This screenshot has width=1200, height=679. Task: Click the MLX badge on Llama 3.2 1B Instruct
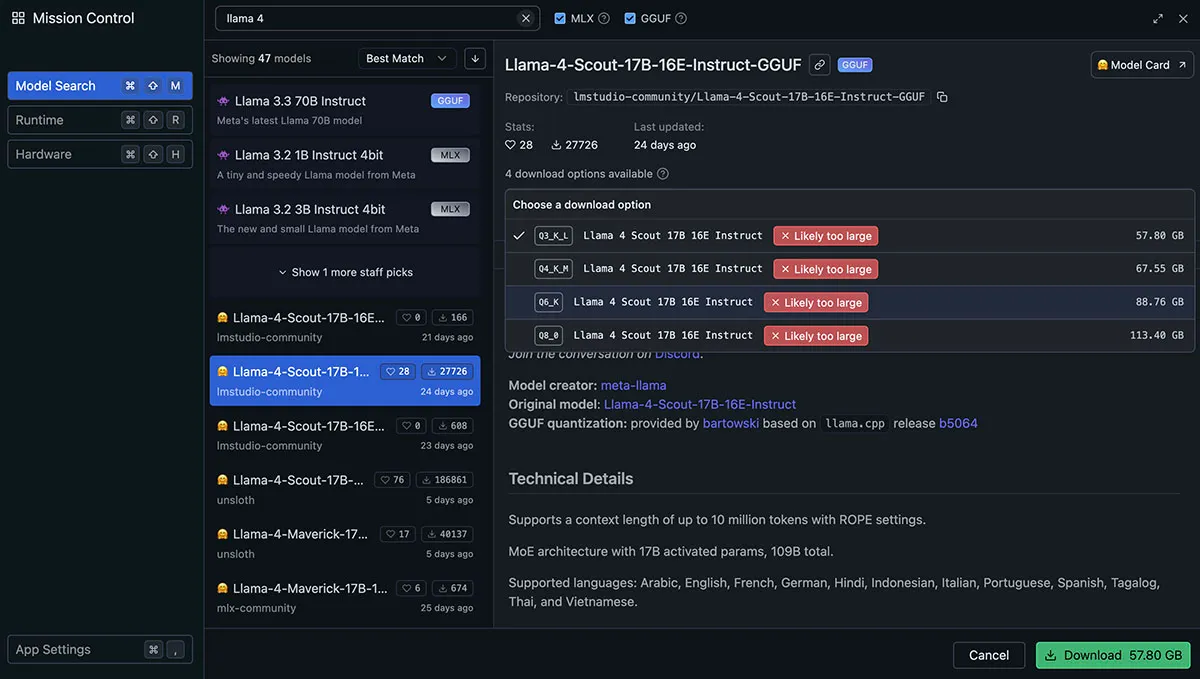coord(450,155)
